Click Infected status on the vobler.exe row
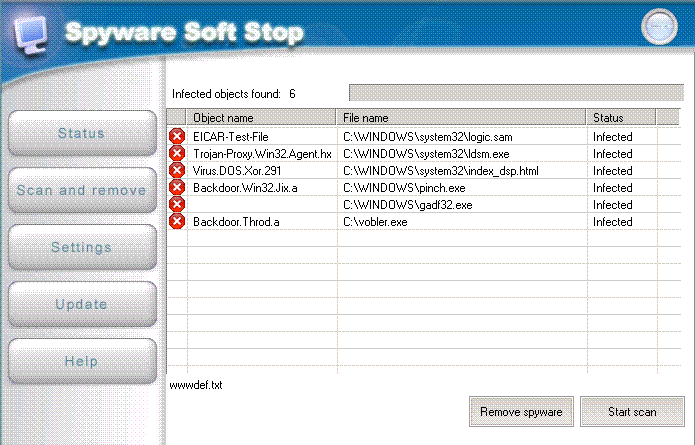695x445 pixels. [x=613, y=222]
